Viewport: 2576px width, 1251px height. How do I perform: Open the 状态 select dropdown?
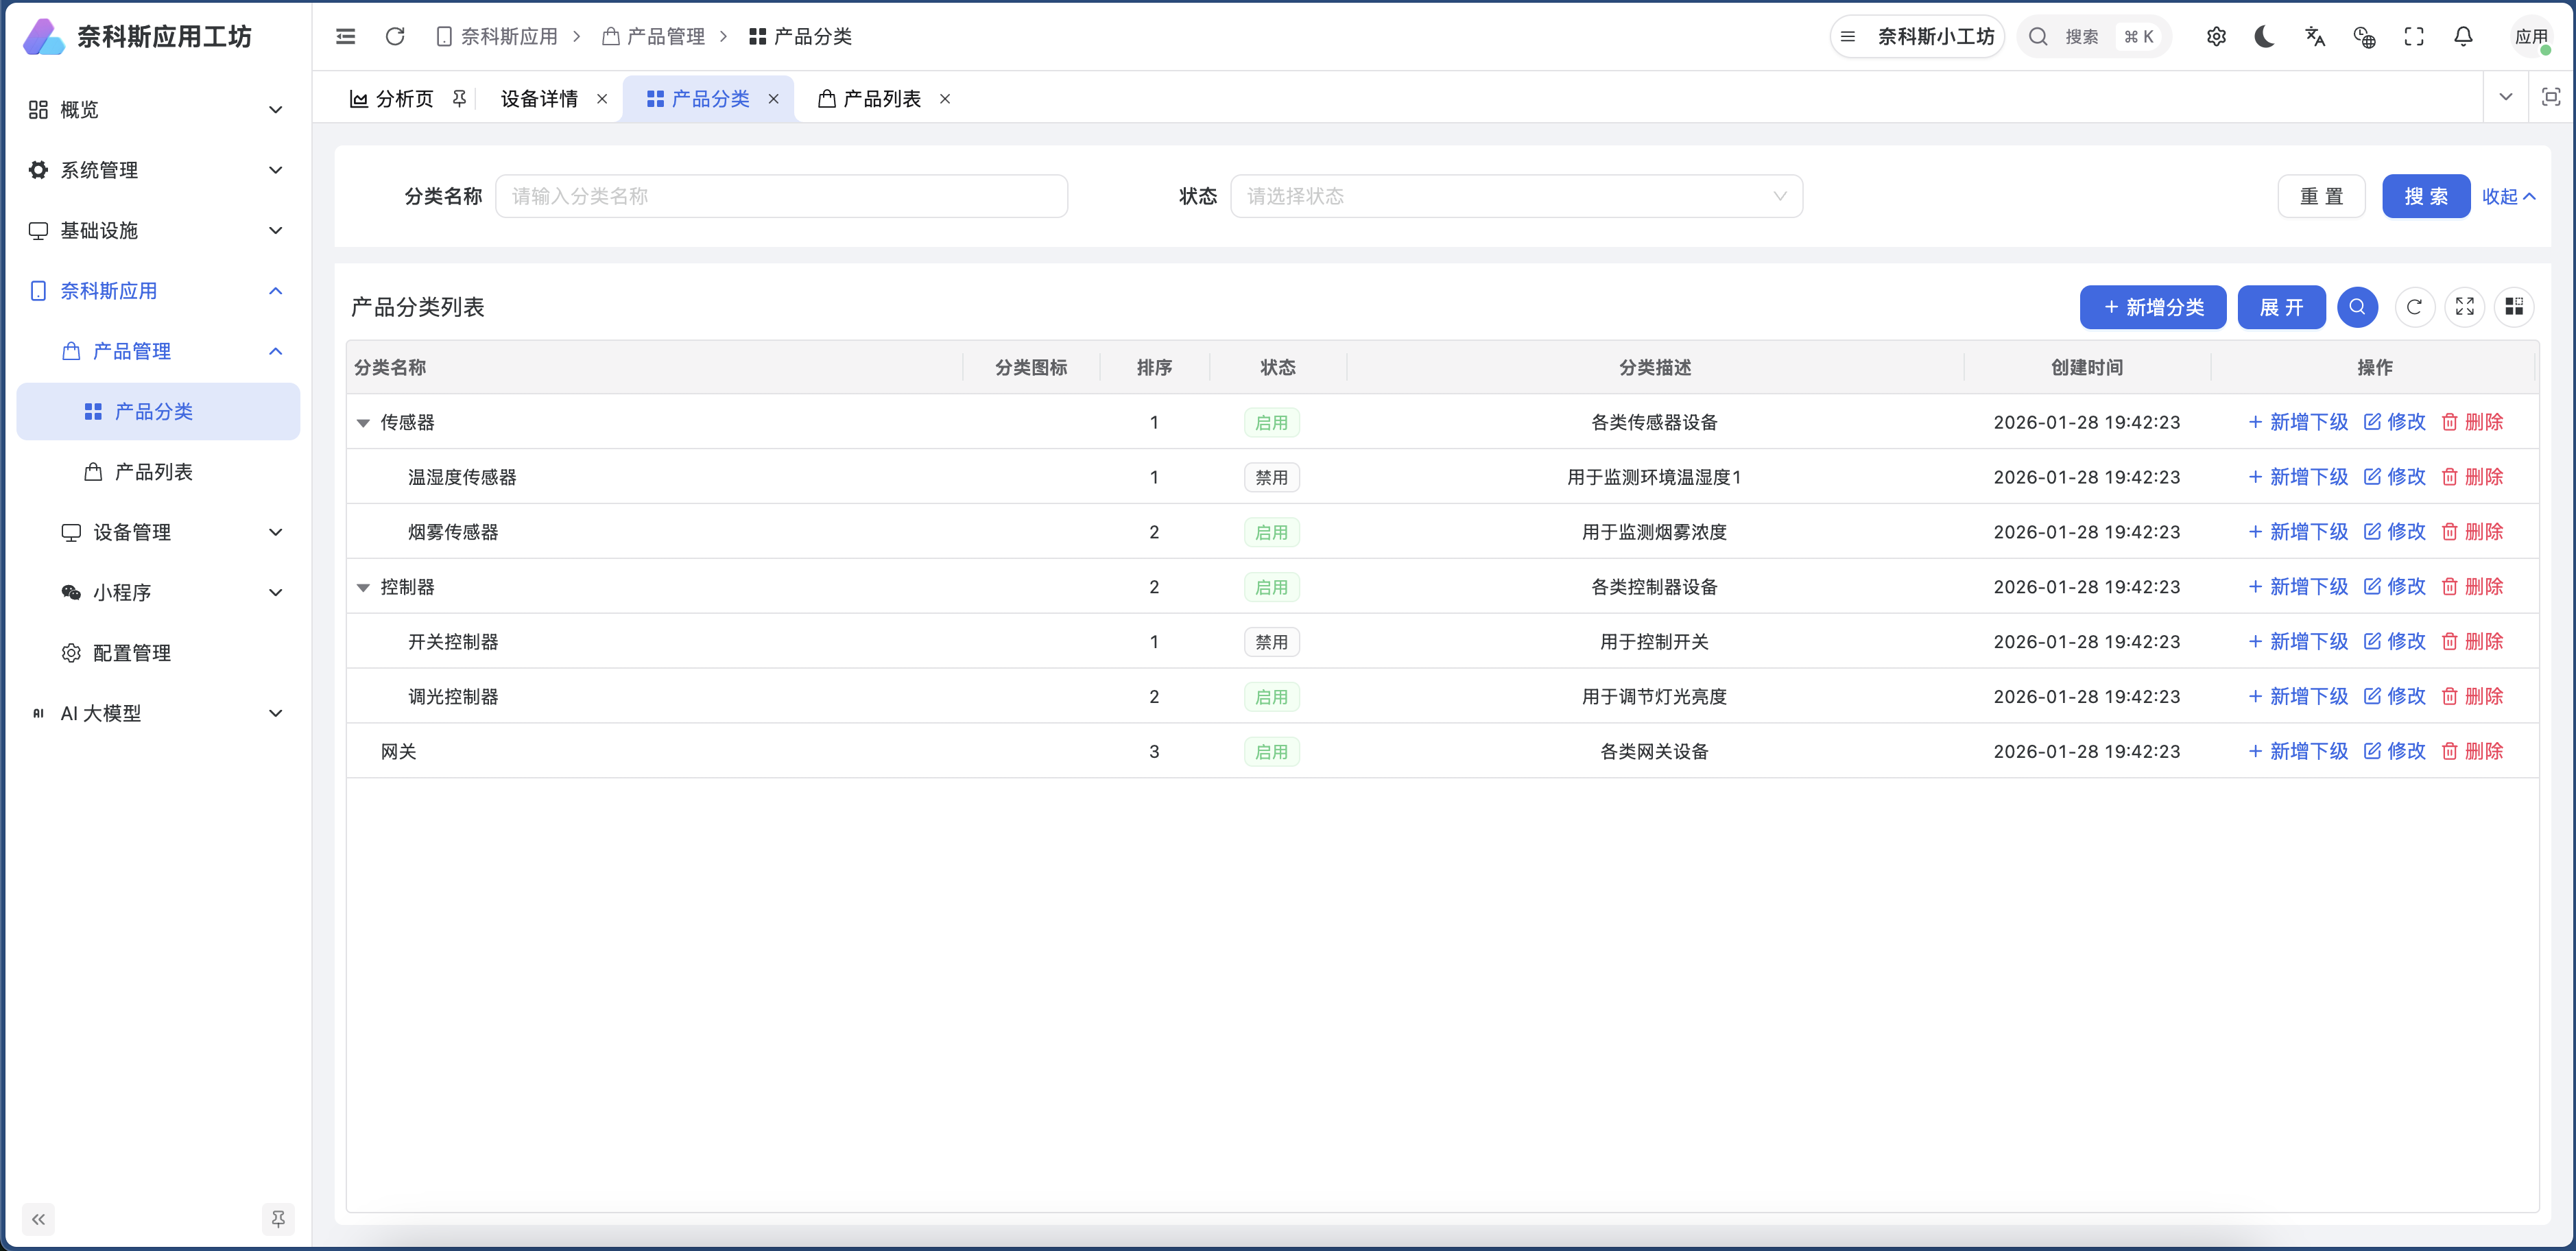(x=1515, y=196)
